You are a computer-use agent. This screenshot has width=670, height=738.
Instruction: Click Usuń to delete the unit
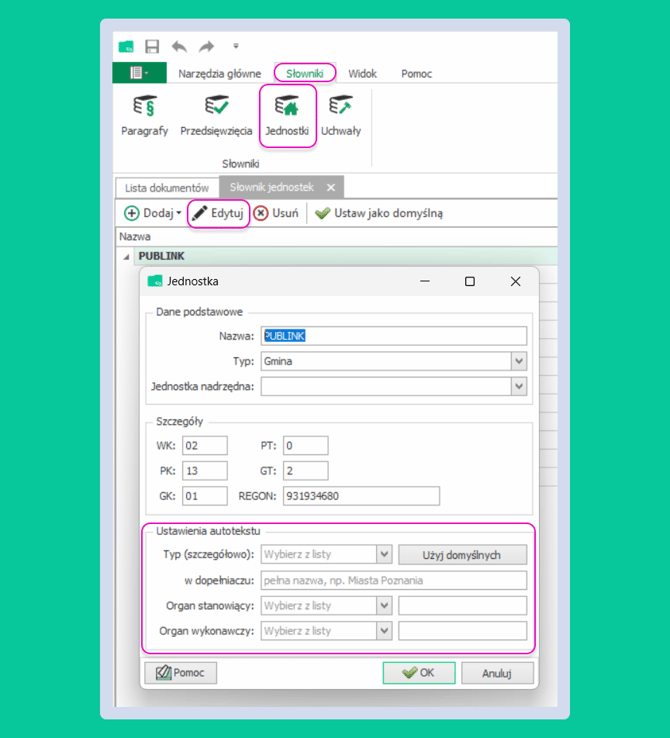click(x=276, y=213)
